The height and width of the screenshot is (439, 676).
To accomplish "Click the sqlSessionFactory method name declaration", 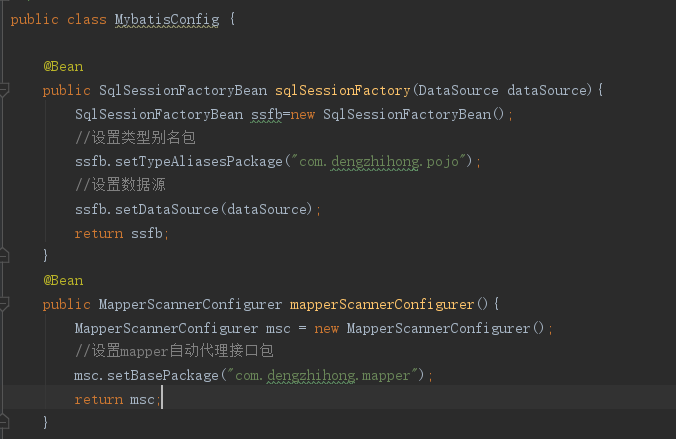I will (x=343, y=91).
